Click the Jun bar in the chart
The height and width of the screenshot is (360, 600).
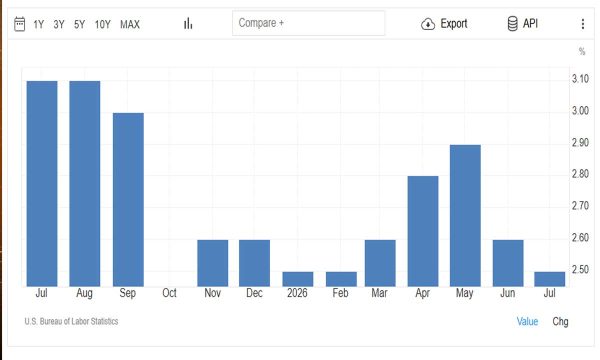click(x=508, y=263)
